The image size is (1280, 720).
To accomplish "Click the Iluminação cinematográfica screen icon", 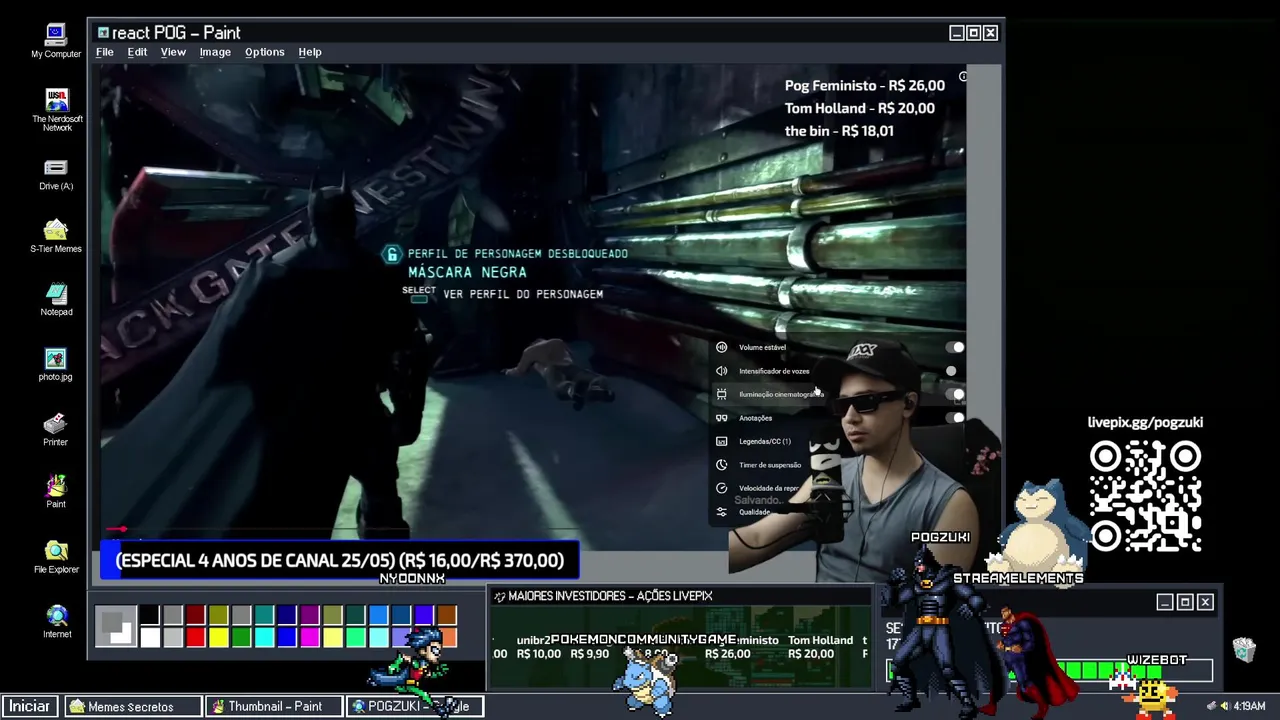I will (721, 394).
